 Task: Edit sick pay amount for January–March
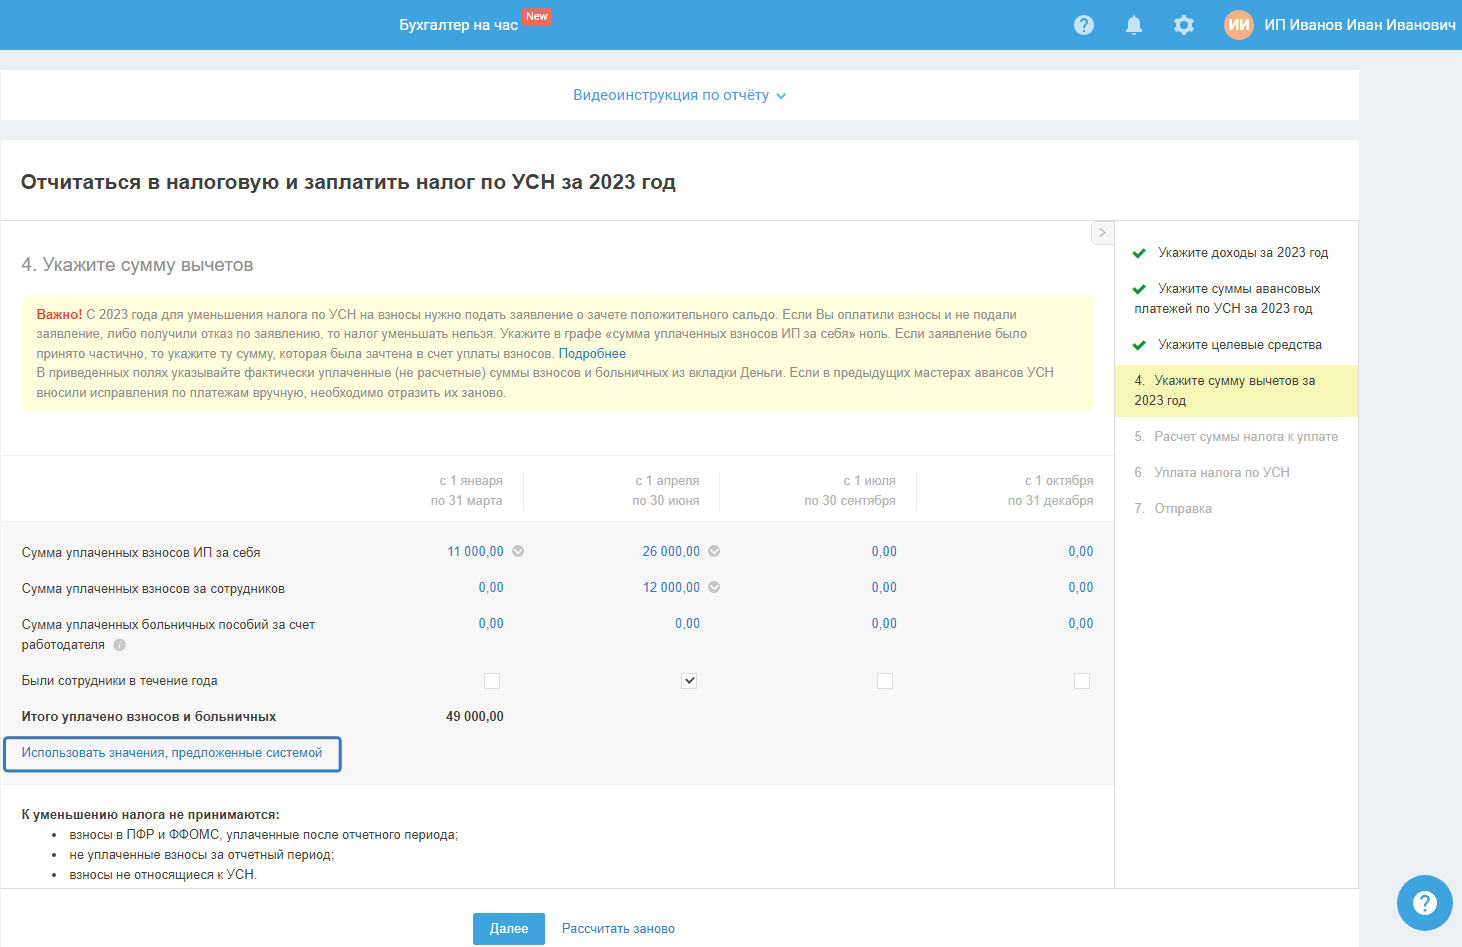coord(491,624)
